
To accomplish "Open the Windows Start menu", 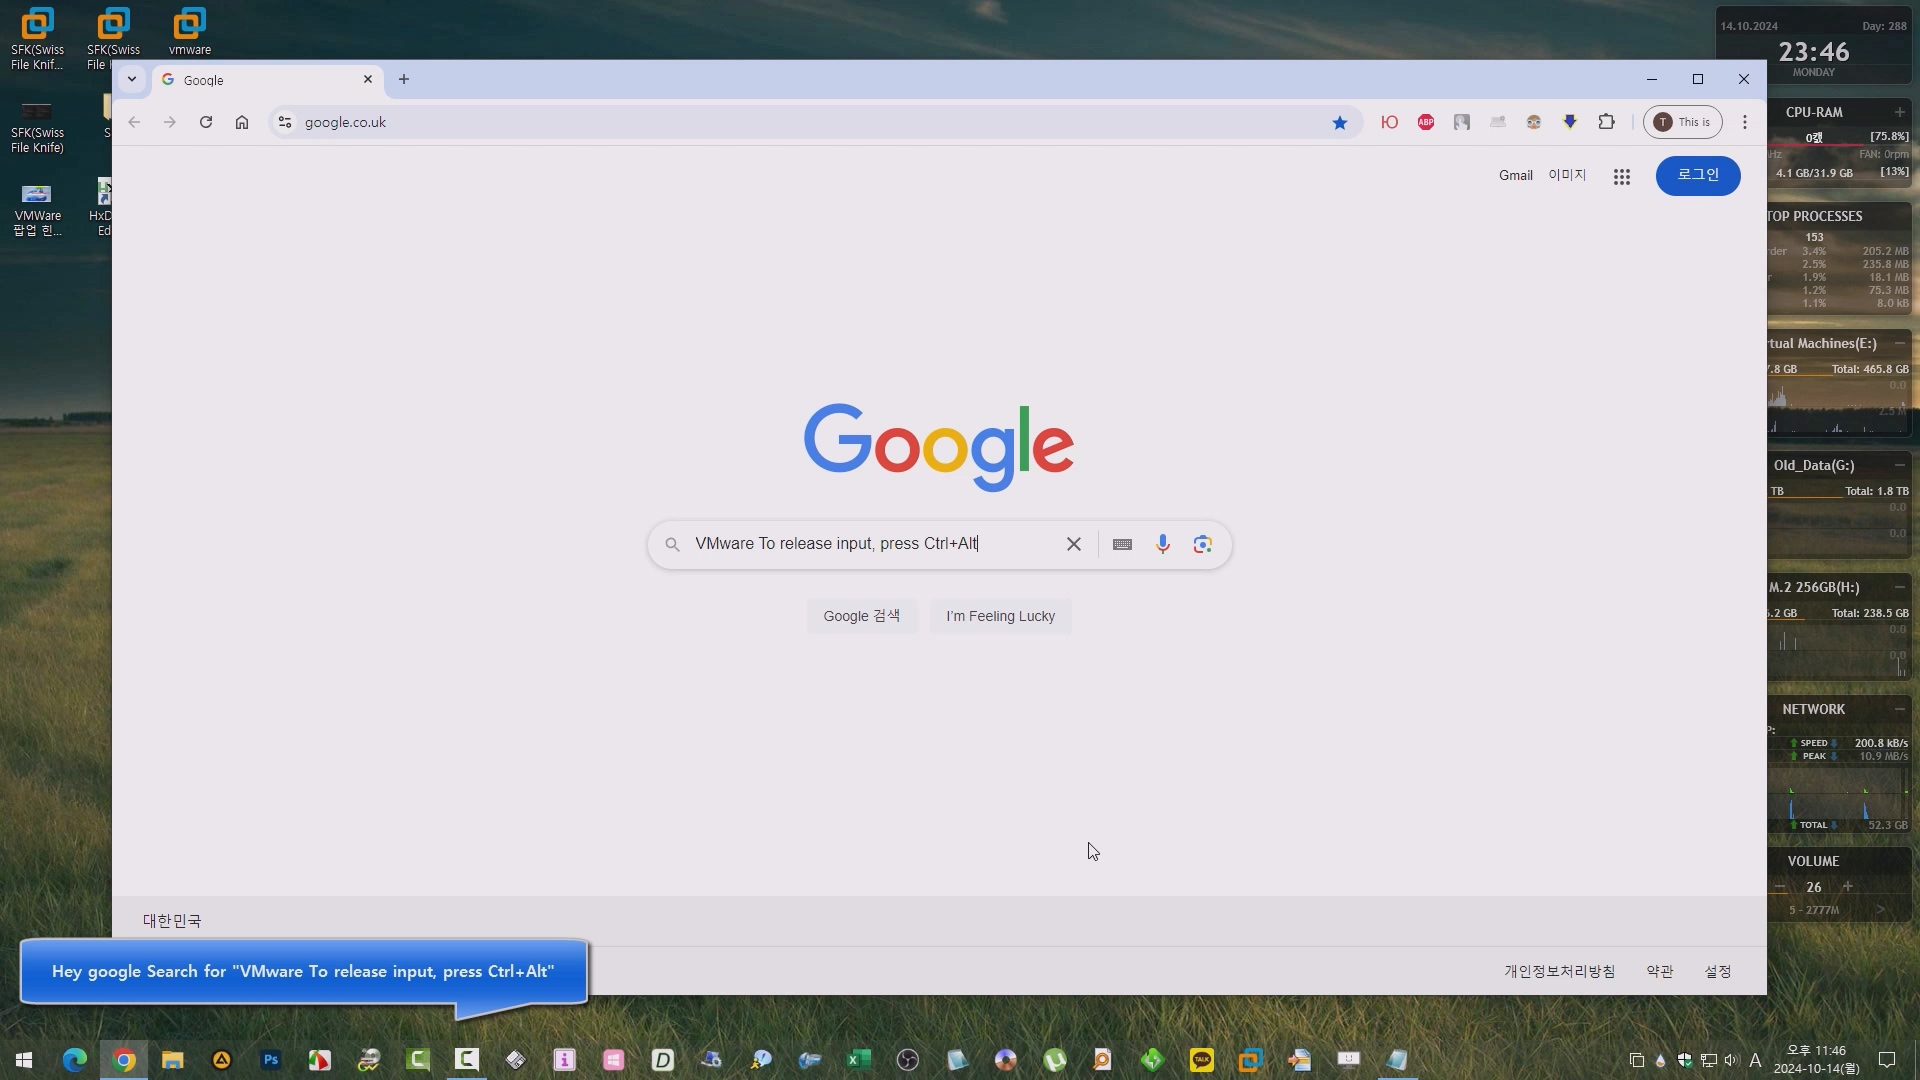I will [24, 1060].
